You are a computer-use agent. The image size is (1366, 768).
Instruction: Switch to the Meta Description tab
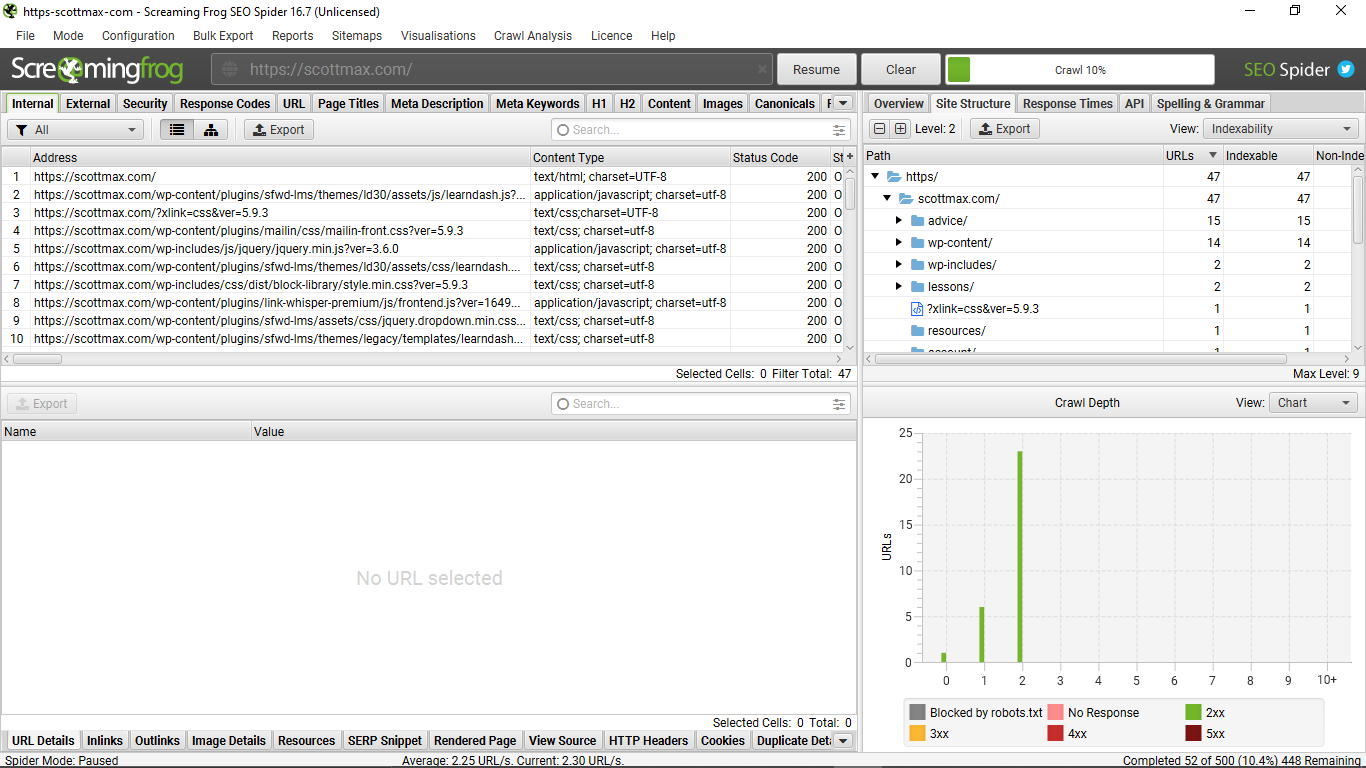(x=437, y=103)
